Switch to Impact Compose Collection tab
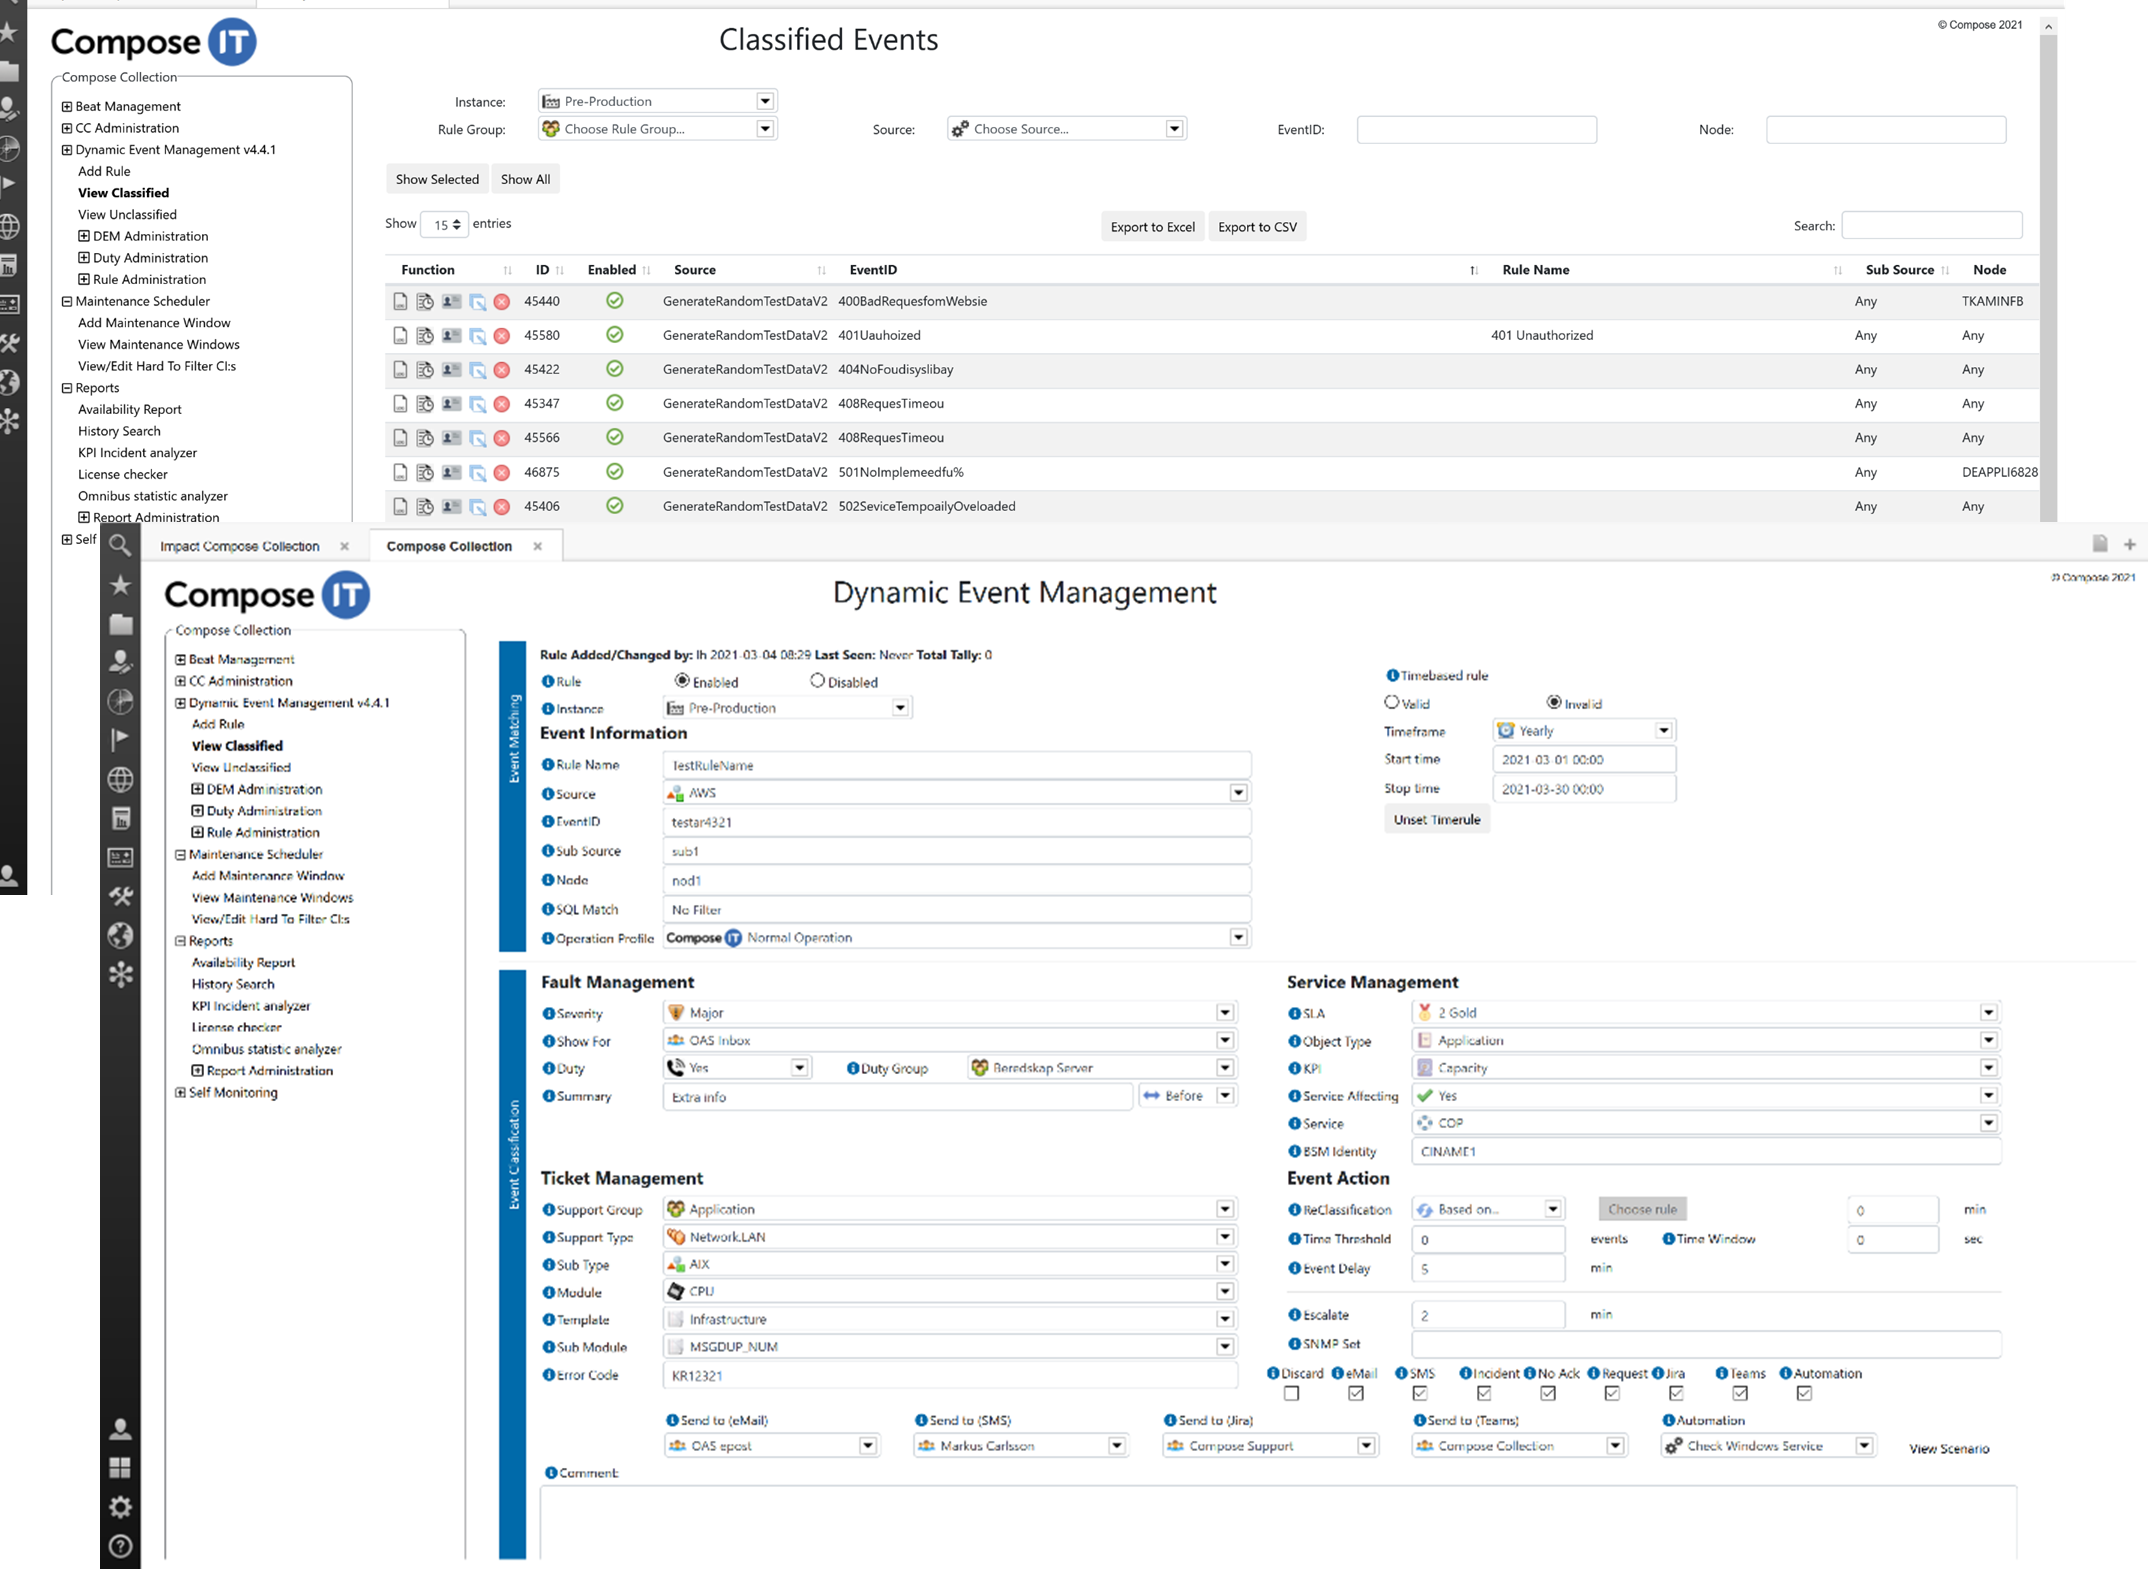The width and height of the screenshot is (2148, 1569). point(240,546)
